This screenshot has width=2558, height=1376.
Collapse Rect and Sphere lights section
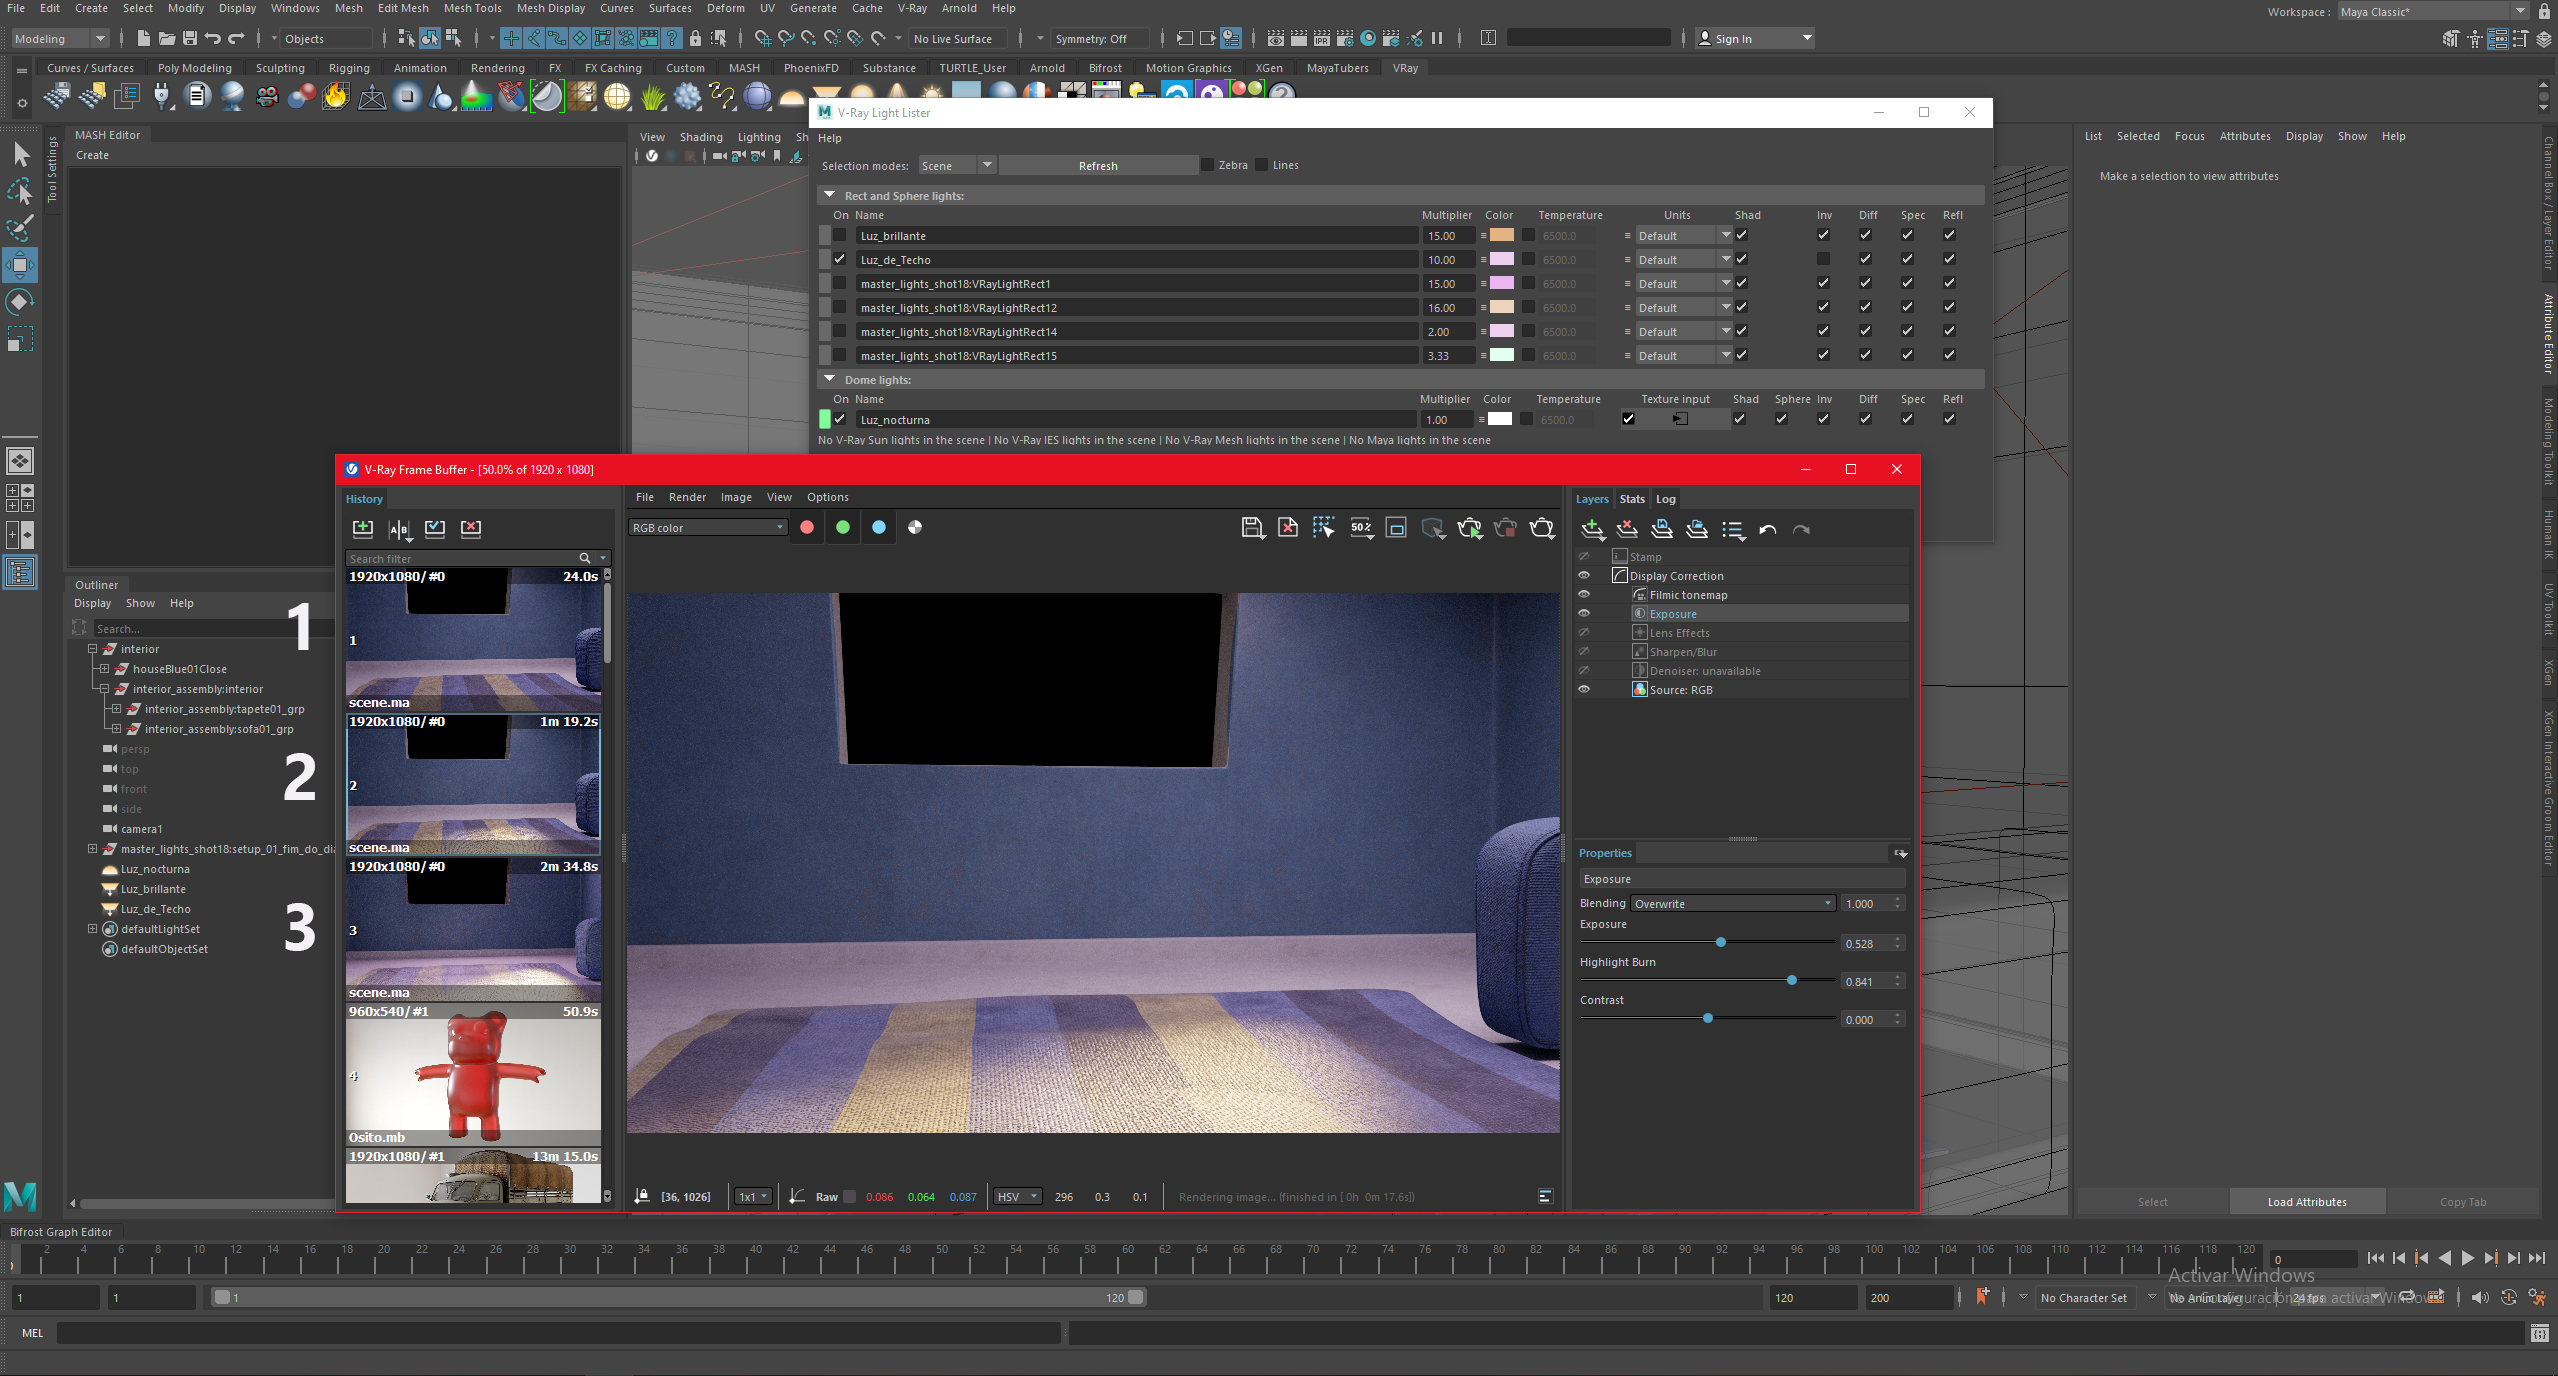[x=829, y=195]
